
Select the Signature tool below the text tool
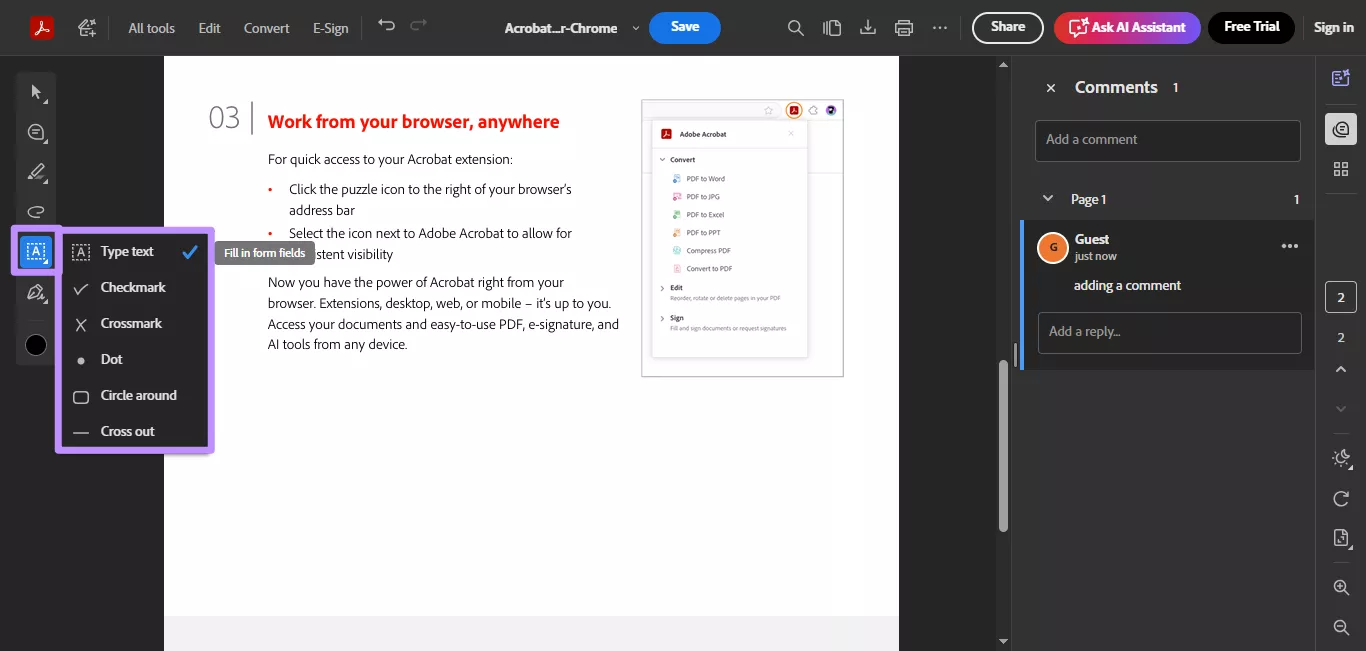[36, 293]
